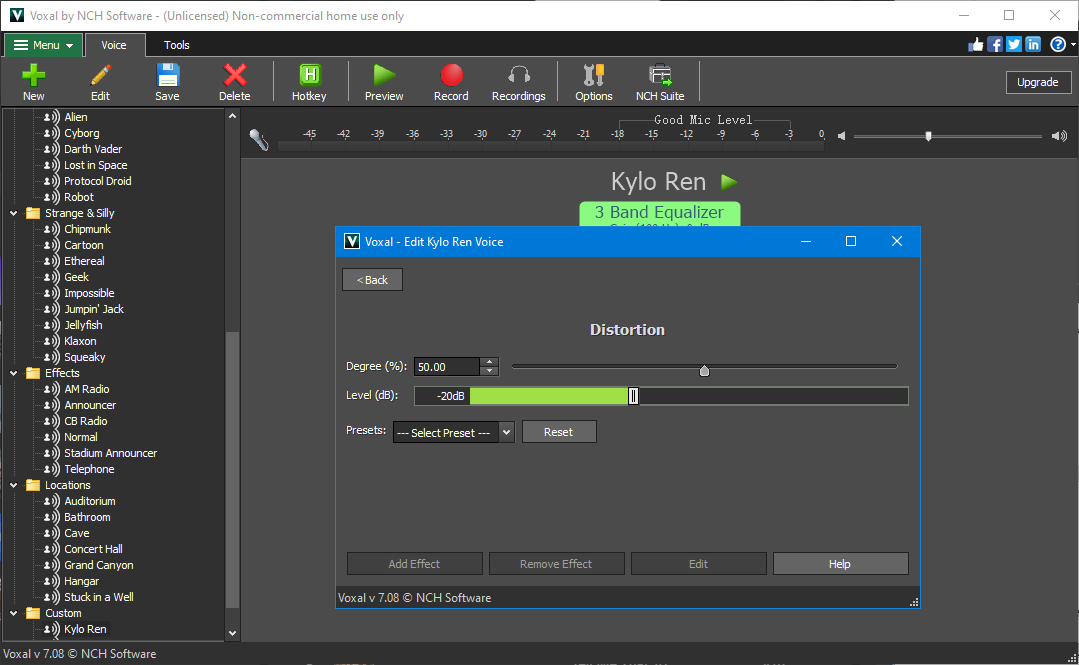Click the loud speaker volume icon
This screenshot has height=665, width=1079.
tap(1059, 136)
